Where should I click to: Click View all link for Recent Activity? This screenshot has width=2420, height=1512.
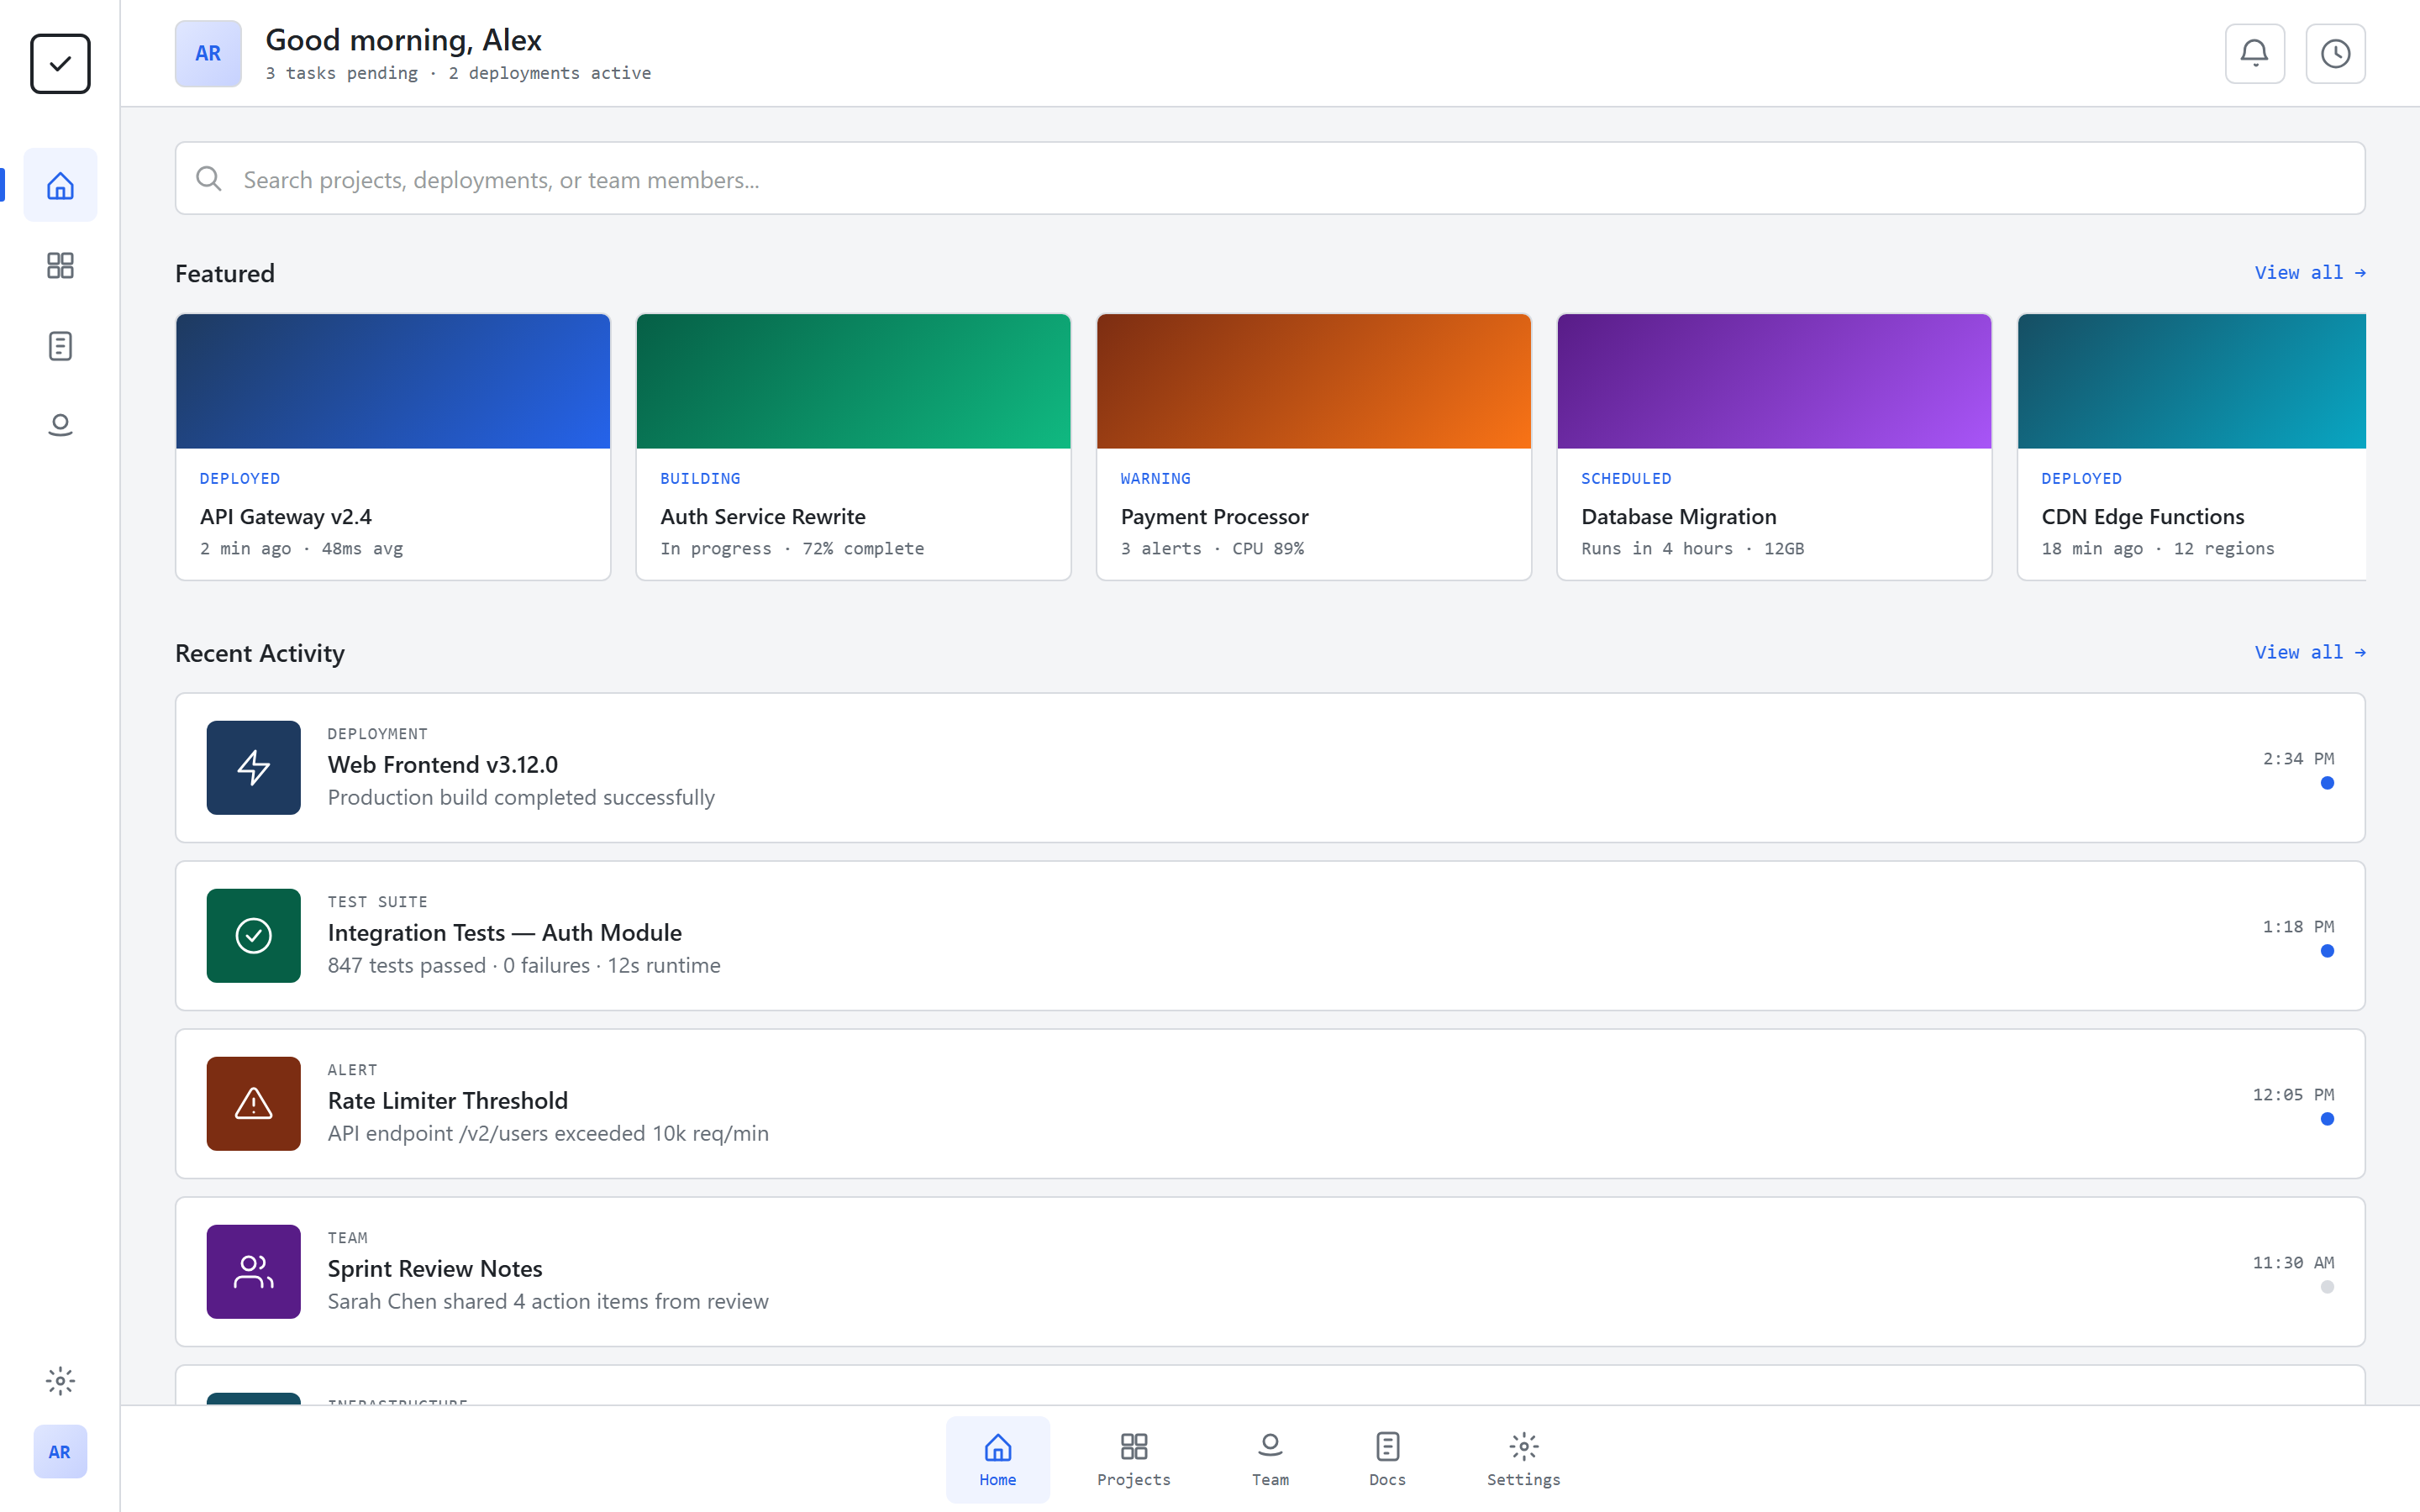point(2310,652)
